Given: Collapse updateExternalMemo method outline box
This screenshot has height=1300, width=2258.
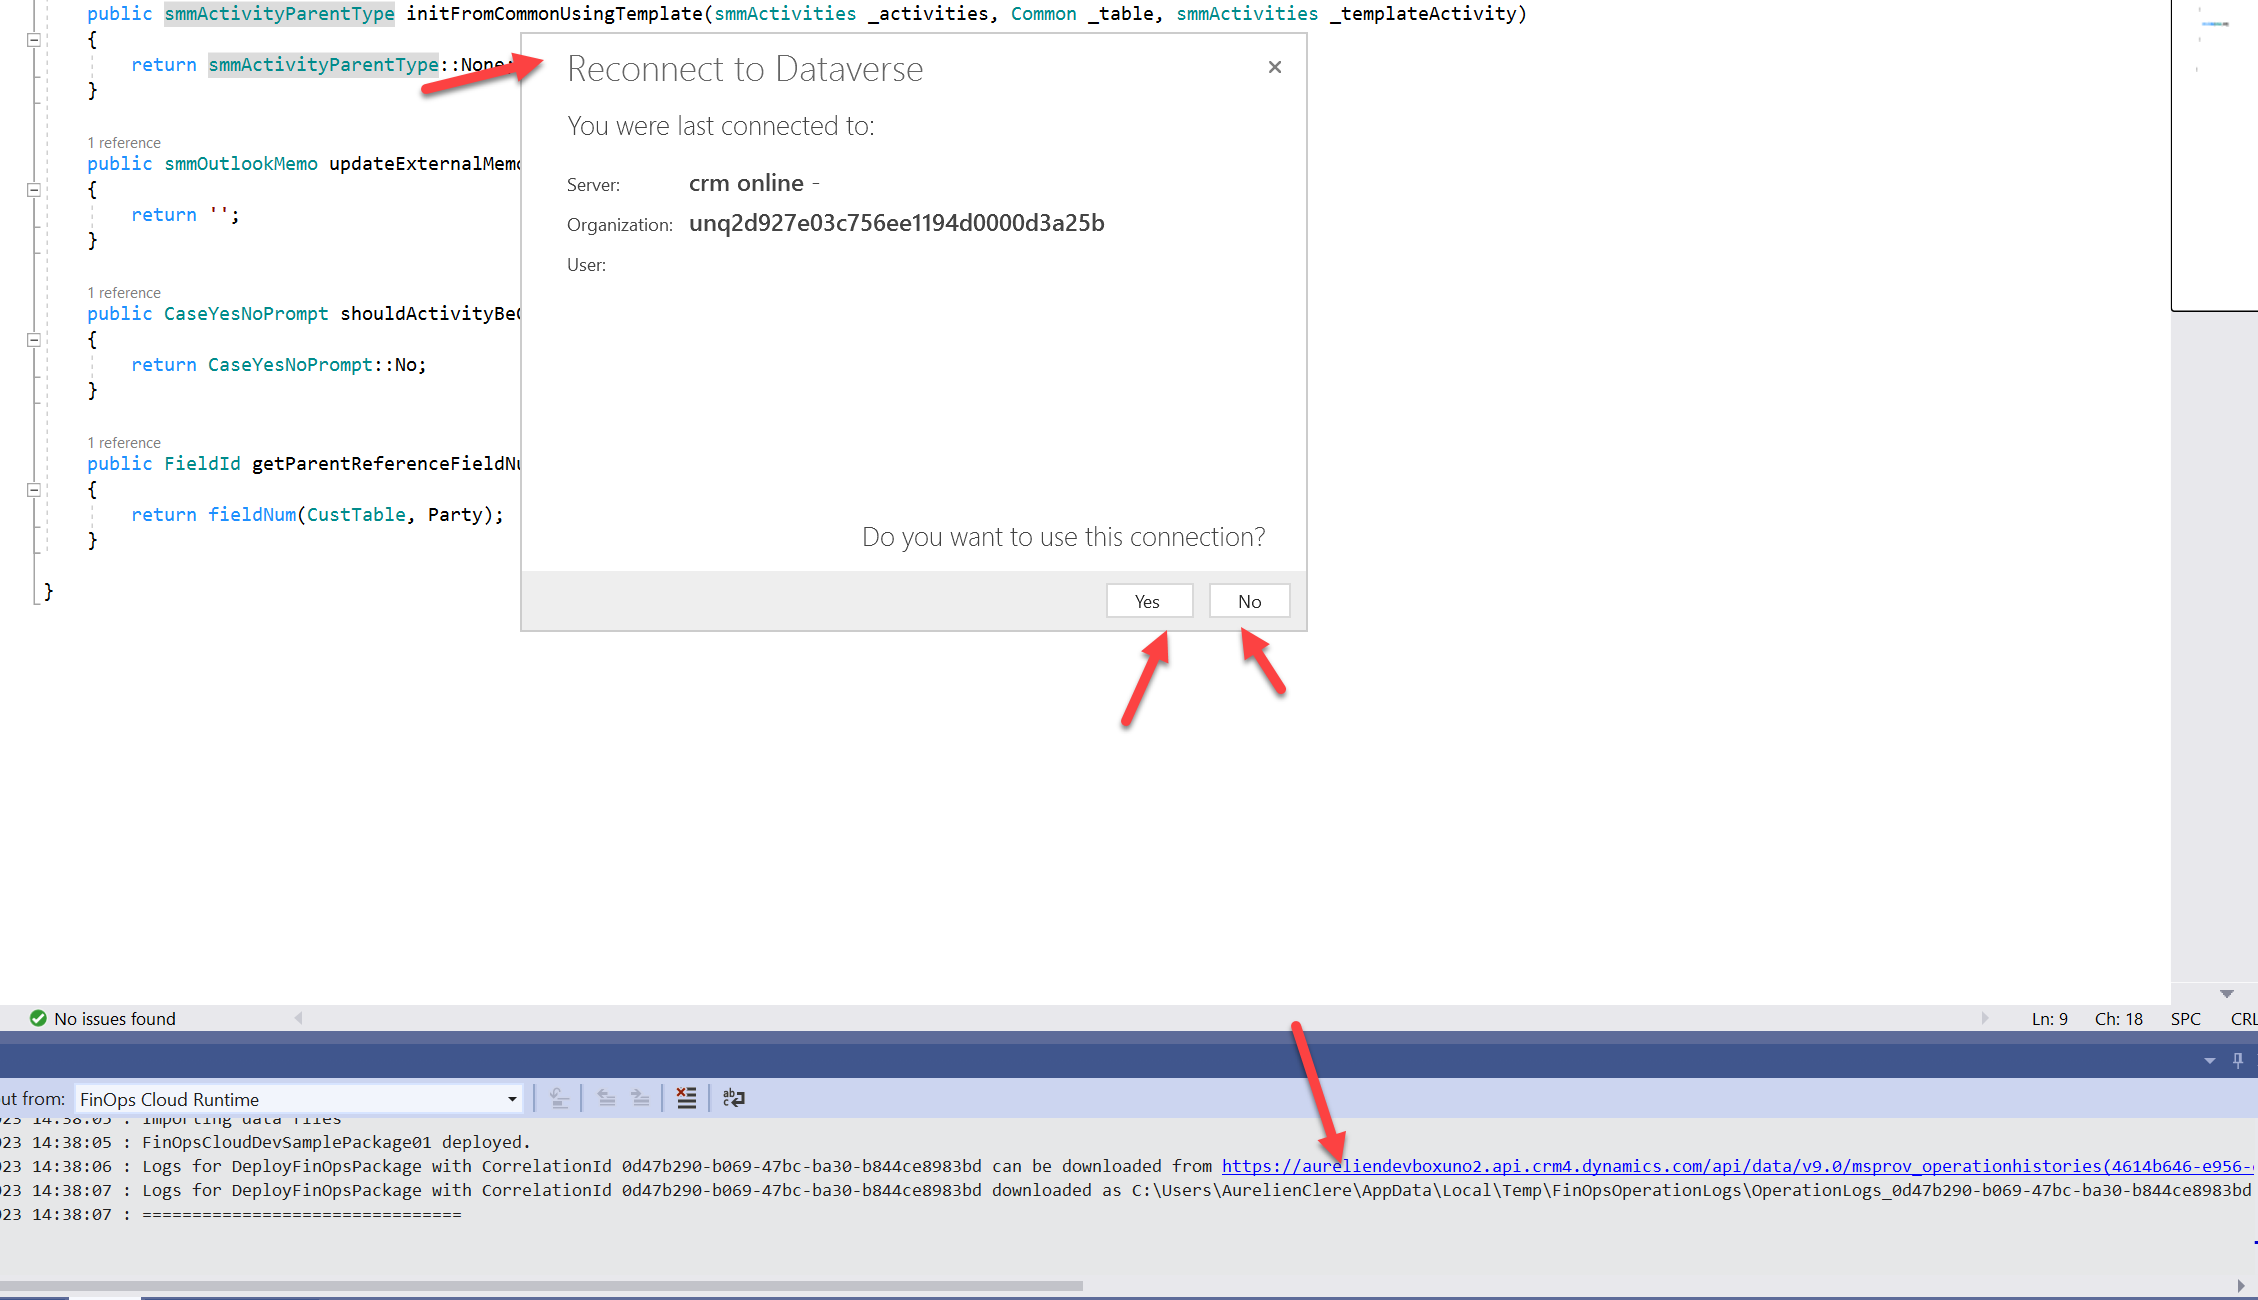Looking at the screenshot, I should 34,190.
